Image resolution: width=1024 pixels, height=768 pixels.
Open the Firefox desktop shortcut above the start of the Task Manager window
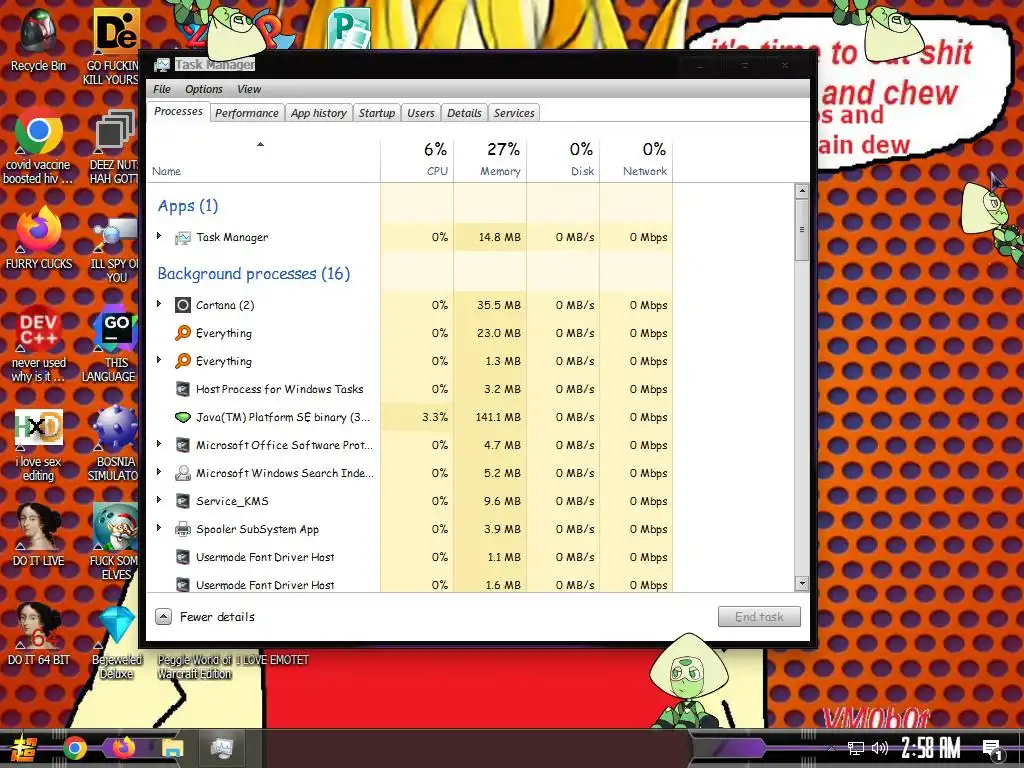[x=38, y=238]
